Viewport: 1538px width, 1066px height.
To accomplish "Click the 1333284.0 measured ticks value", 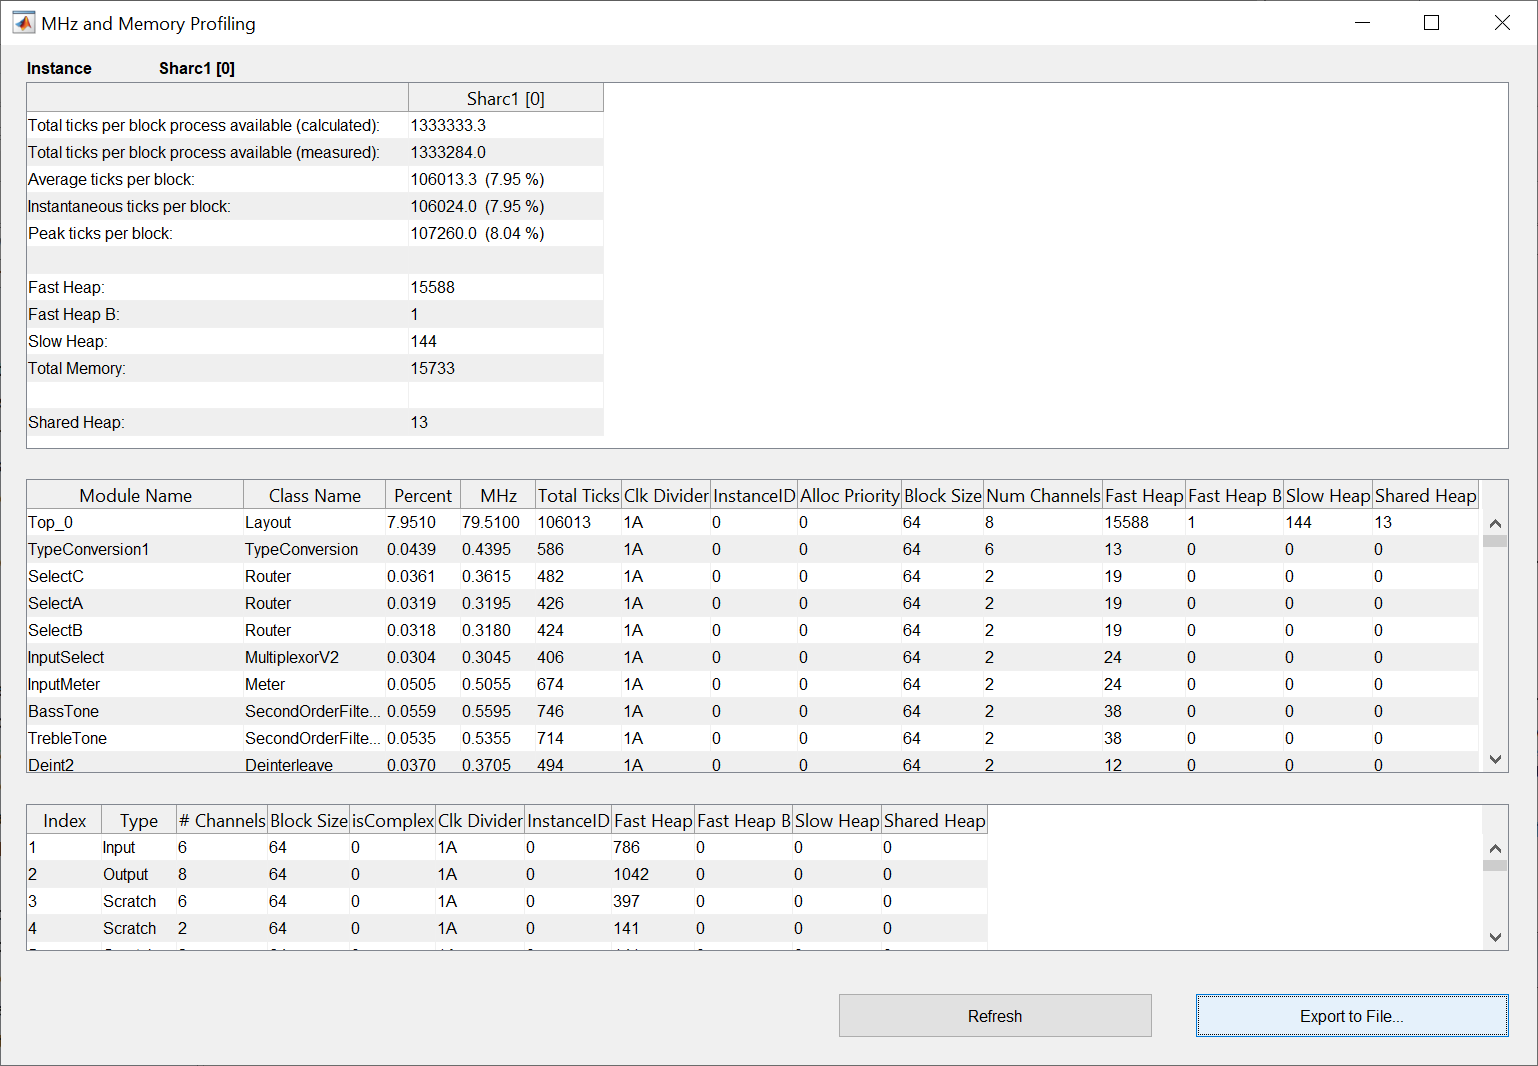I will pyautogui.click(x=448, y=152).
